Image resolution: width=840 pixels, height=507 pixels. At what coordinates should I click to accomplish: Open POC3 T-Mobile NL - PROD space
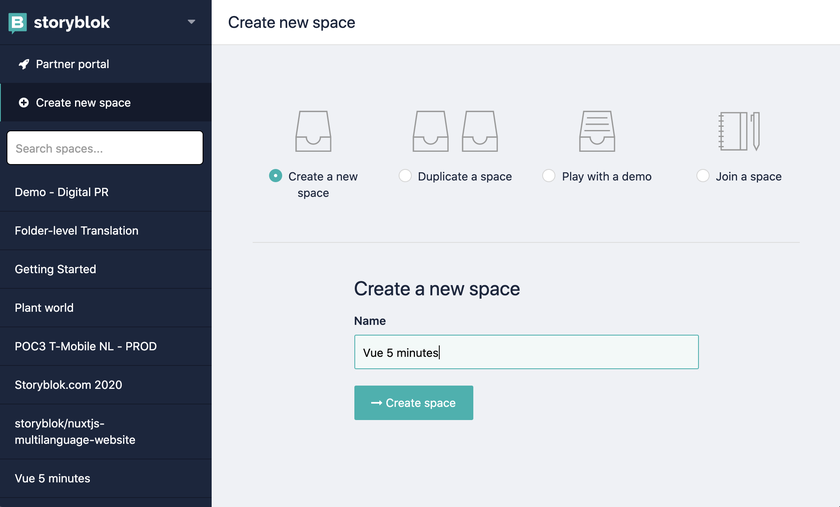pyautogui.click(x=106, y=346)
